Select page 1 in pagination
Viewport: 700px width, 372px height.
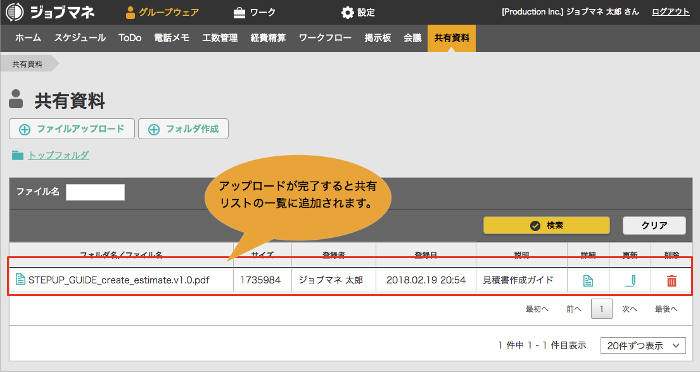click(602, 309)
